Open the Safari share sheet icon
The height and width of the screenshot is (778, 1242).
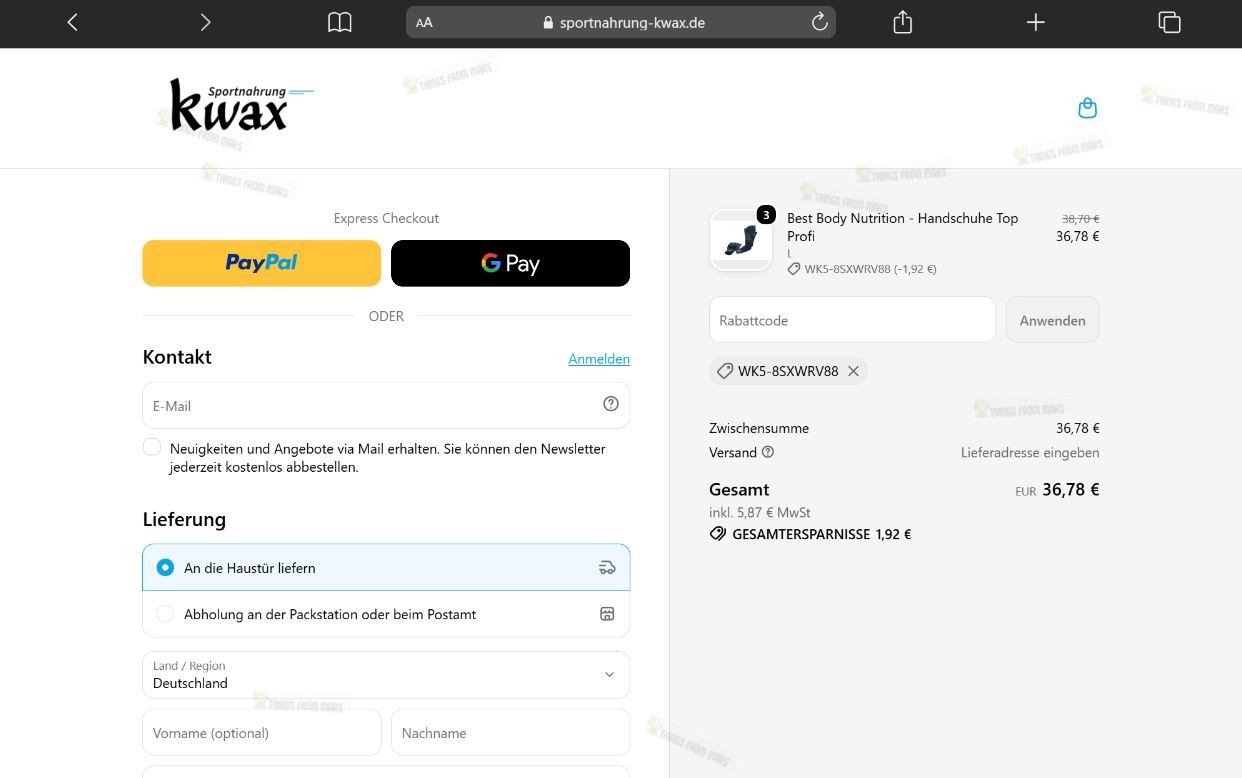point(903,22)
